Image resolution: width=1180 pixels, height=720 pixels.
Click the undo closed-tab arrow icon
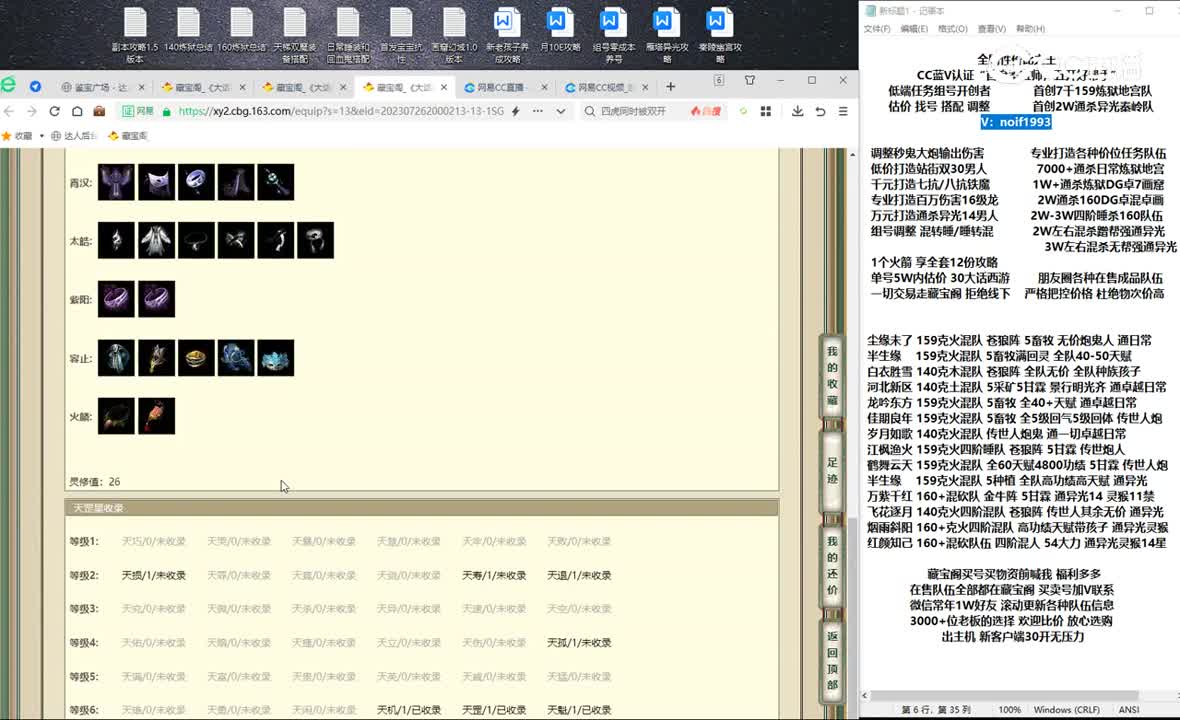[x=820, y=111]
